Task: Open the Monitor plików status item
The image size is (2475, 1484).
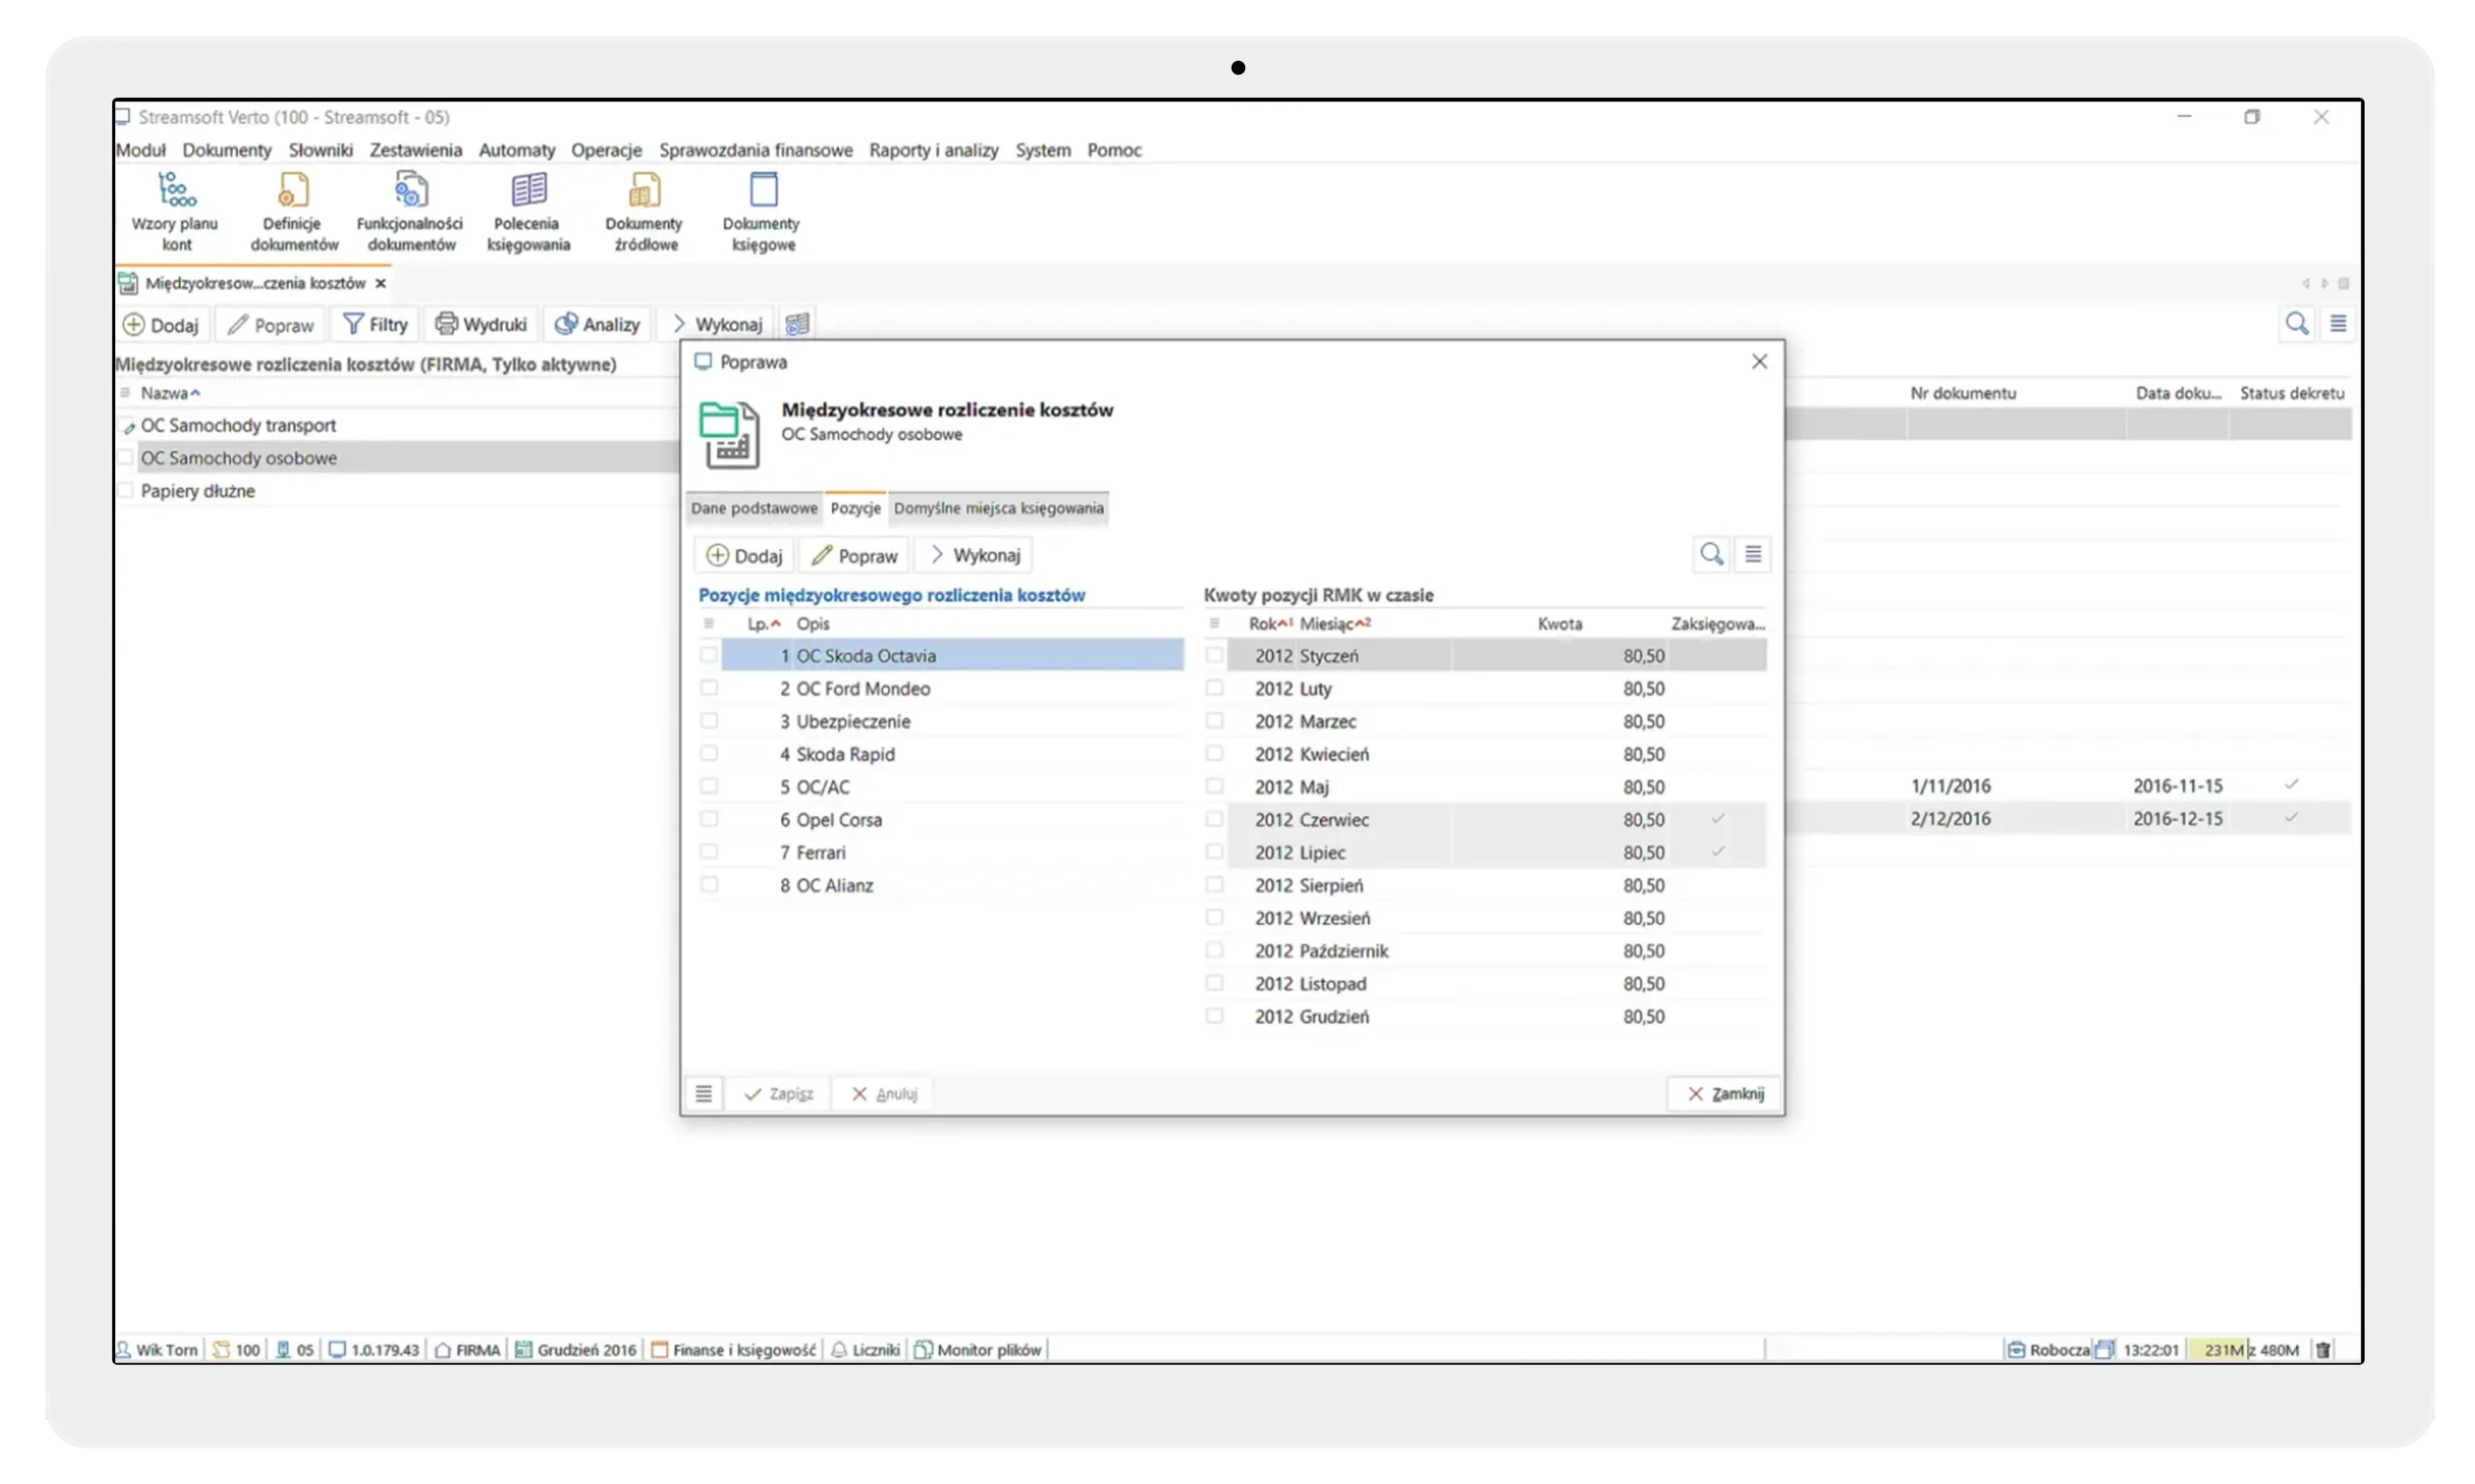Action: tap(979, 1350)
